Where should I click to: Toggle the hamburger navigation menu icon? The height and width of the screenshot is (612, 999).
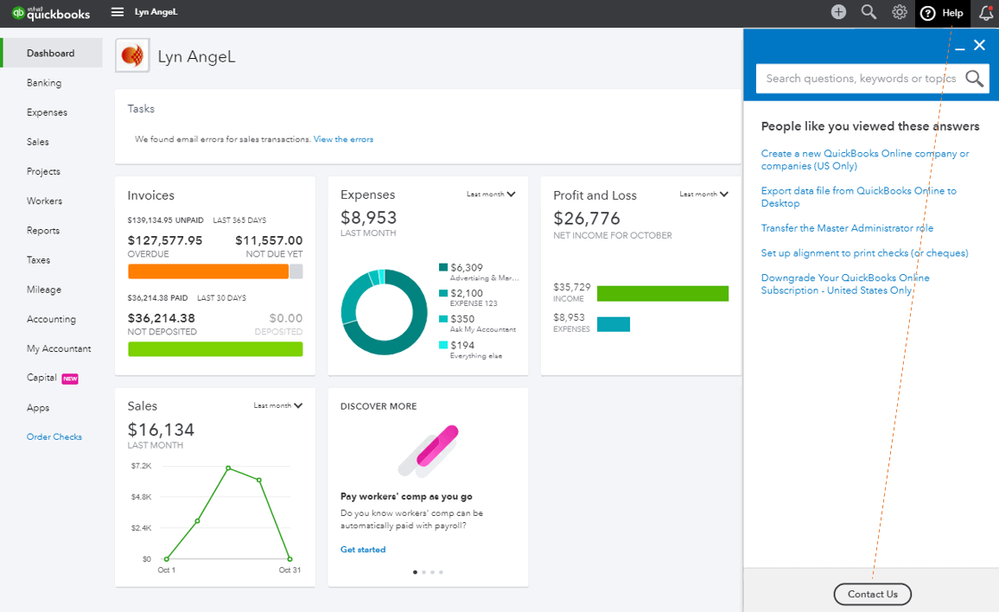point(117,12)
